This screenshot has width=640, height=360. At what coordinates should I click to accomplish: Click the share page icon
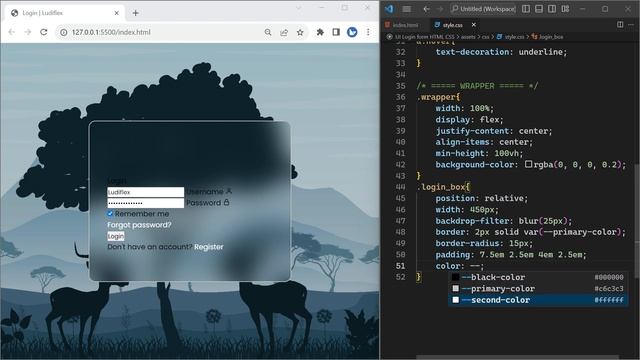click(284, 32)
